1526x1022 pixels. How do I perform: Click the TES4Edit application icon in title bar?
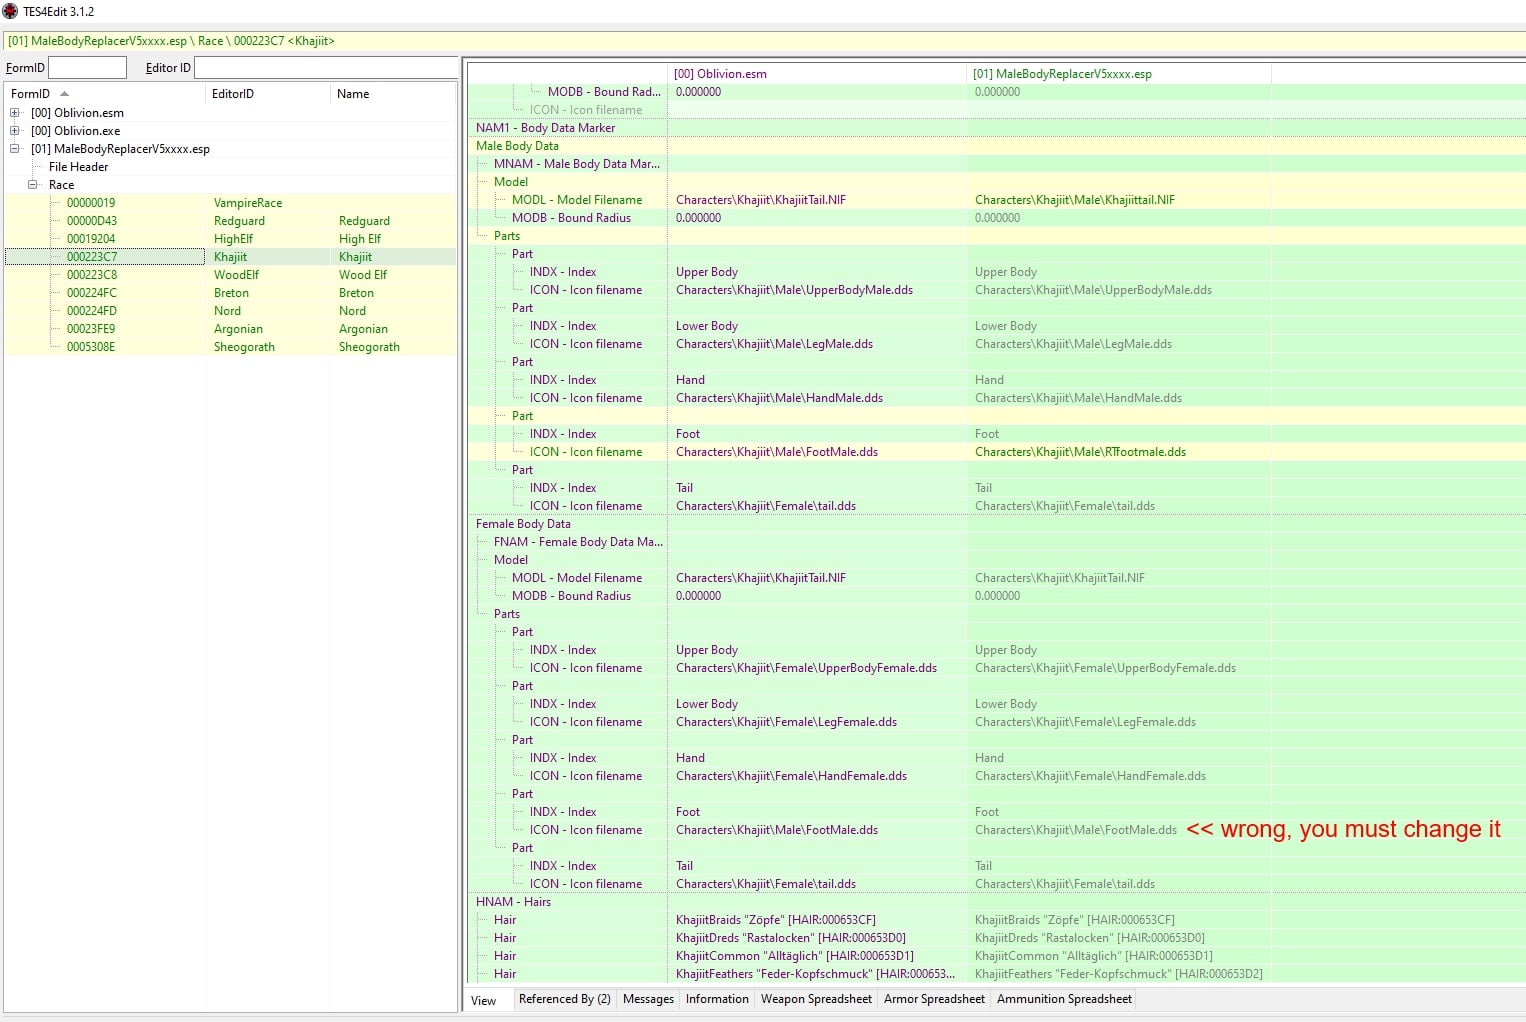10,11
